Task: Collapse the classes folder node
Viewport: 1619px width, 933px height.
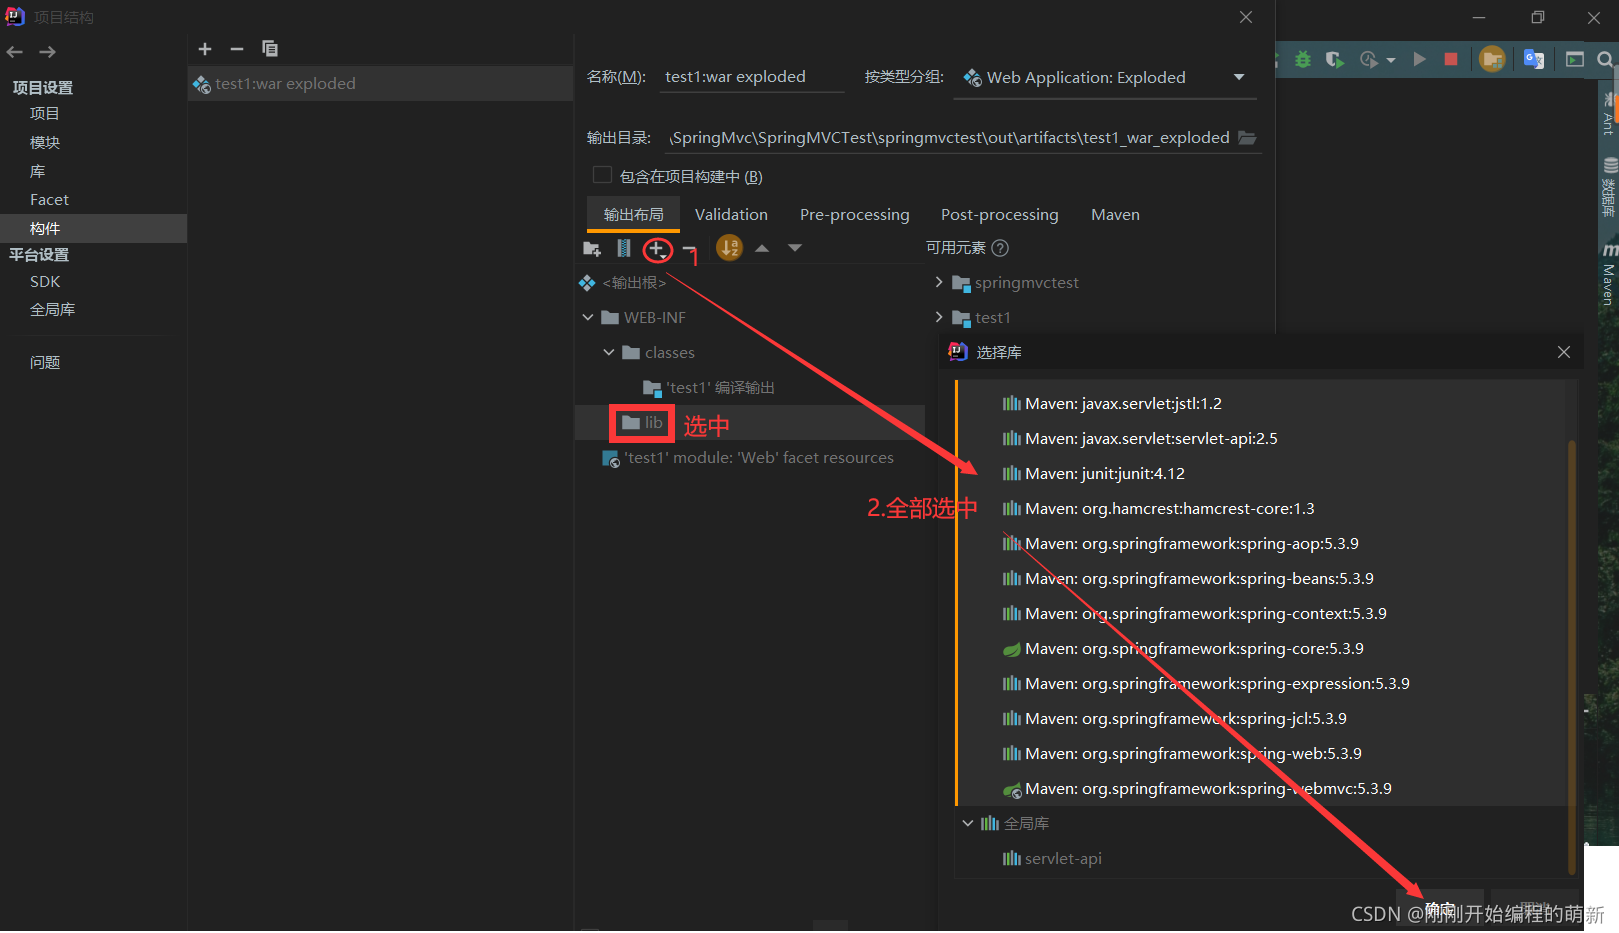Action: [x=609, y=352]
